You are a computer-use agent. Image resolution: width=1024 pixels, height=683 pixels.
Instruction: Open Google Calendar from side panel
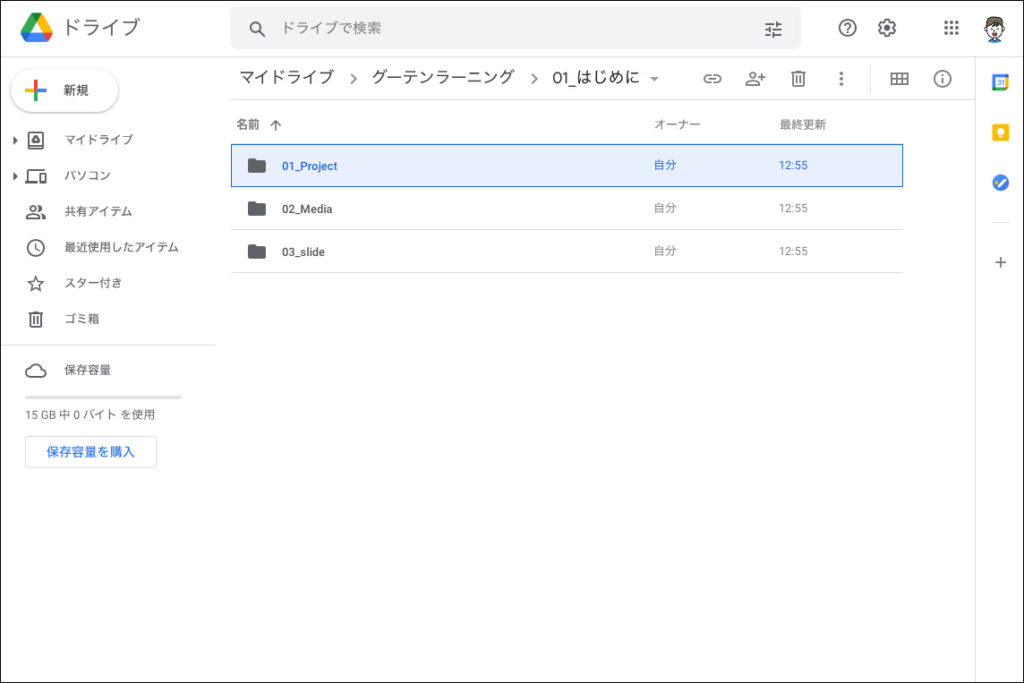point(1000,83)
